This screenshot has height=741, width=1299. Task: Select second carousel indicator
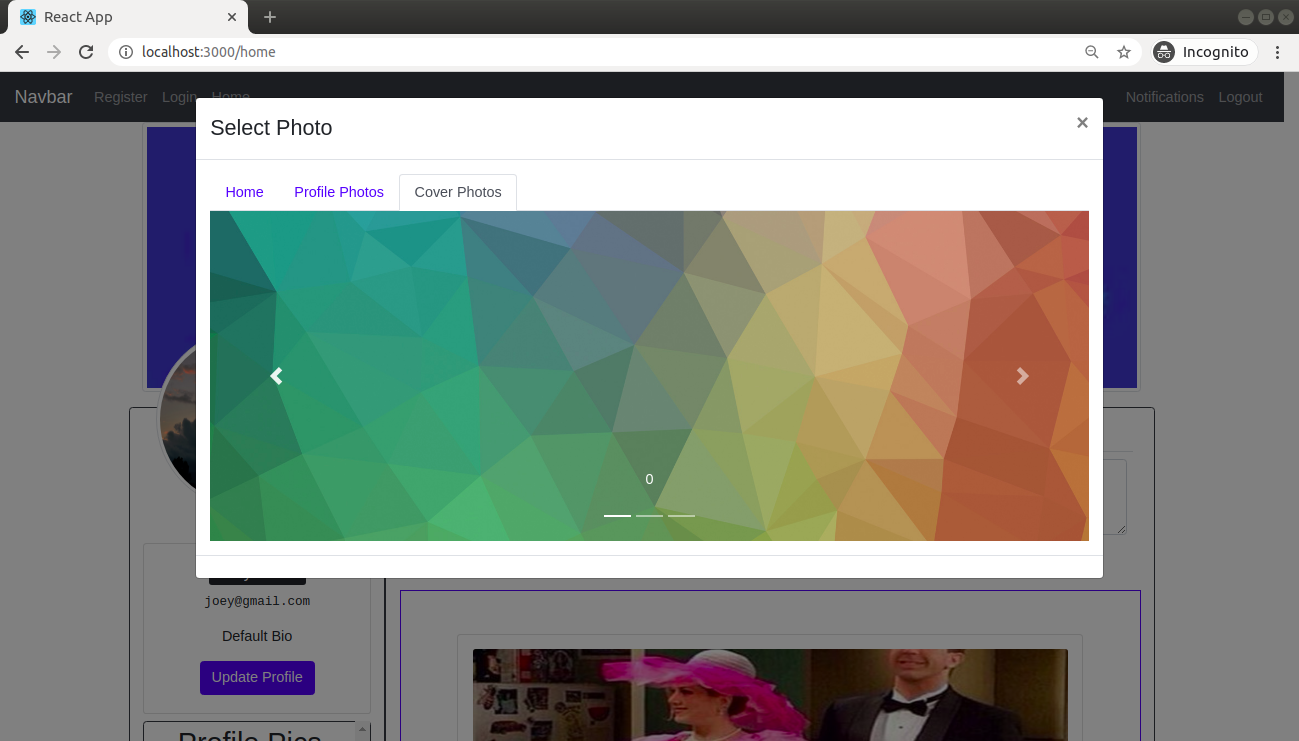tap(649, 516)
